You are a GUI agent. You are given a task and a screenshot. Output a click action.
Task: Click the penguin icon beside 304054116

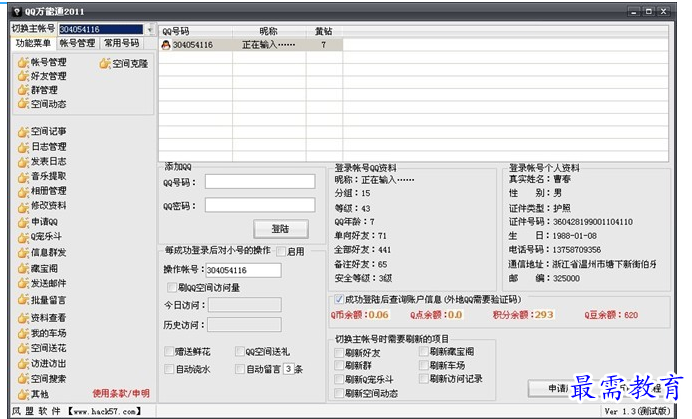coord(166,45)
